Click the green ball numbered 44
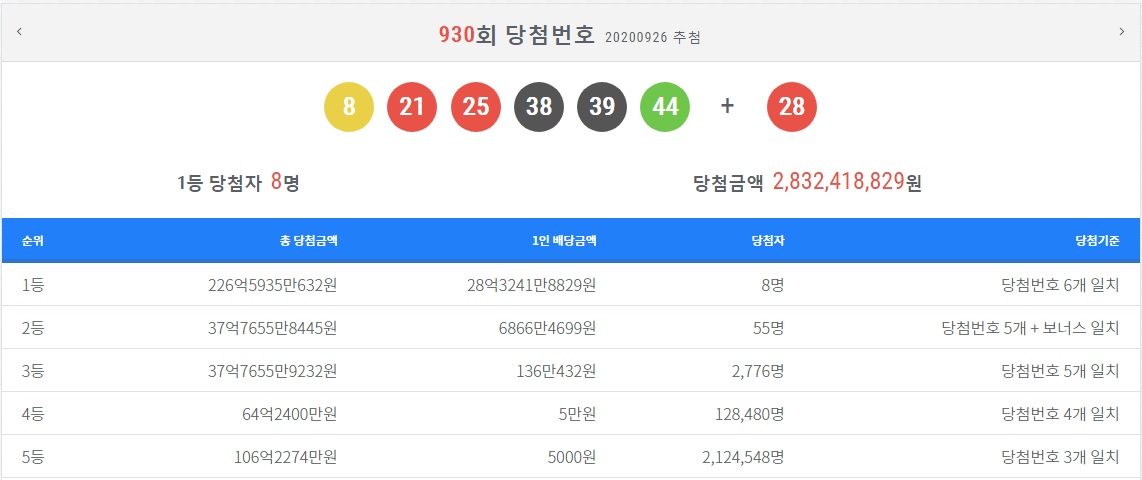Viewport: 1142px width, 480px height. (665, 107)
